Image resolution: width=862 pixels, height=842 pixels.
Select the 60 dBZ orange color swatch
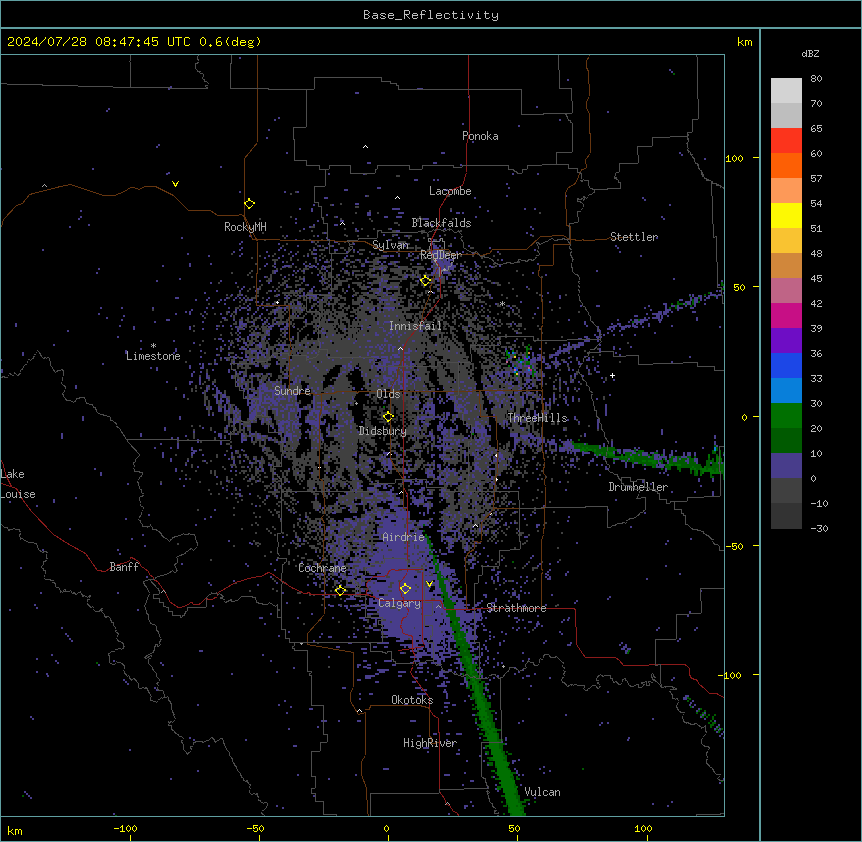coord(786,165)
